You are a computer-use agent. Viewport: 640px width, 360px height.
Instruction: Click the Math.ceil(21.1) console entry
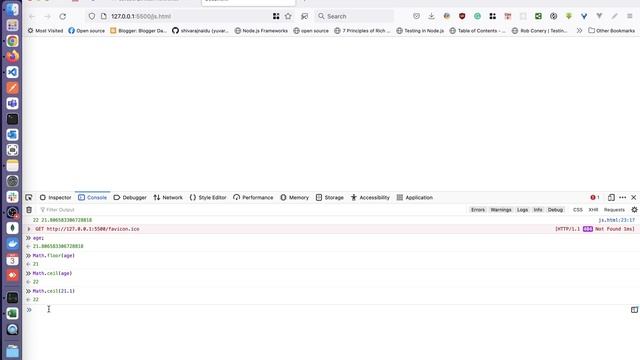point(53,291)
